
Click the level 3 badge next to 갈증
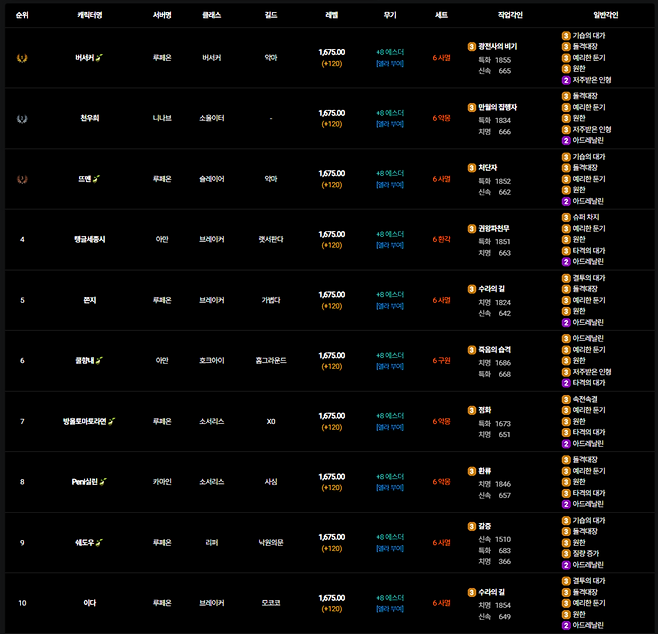472,525
